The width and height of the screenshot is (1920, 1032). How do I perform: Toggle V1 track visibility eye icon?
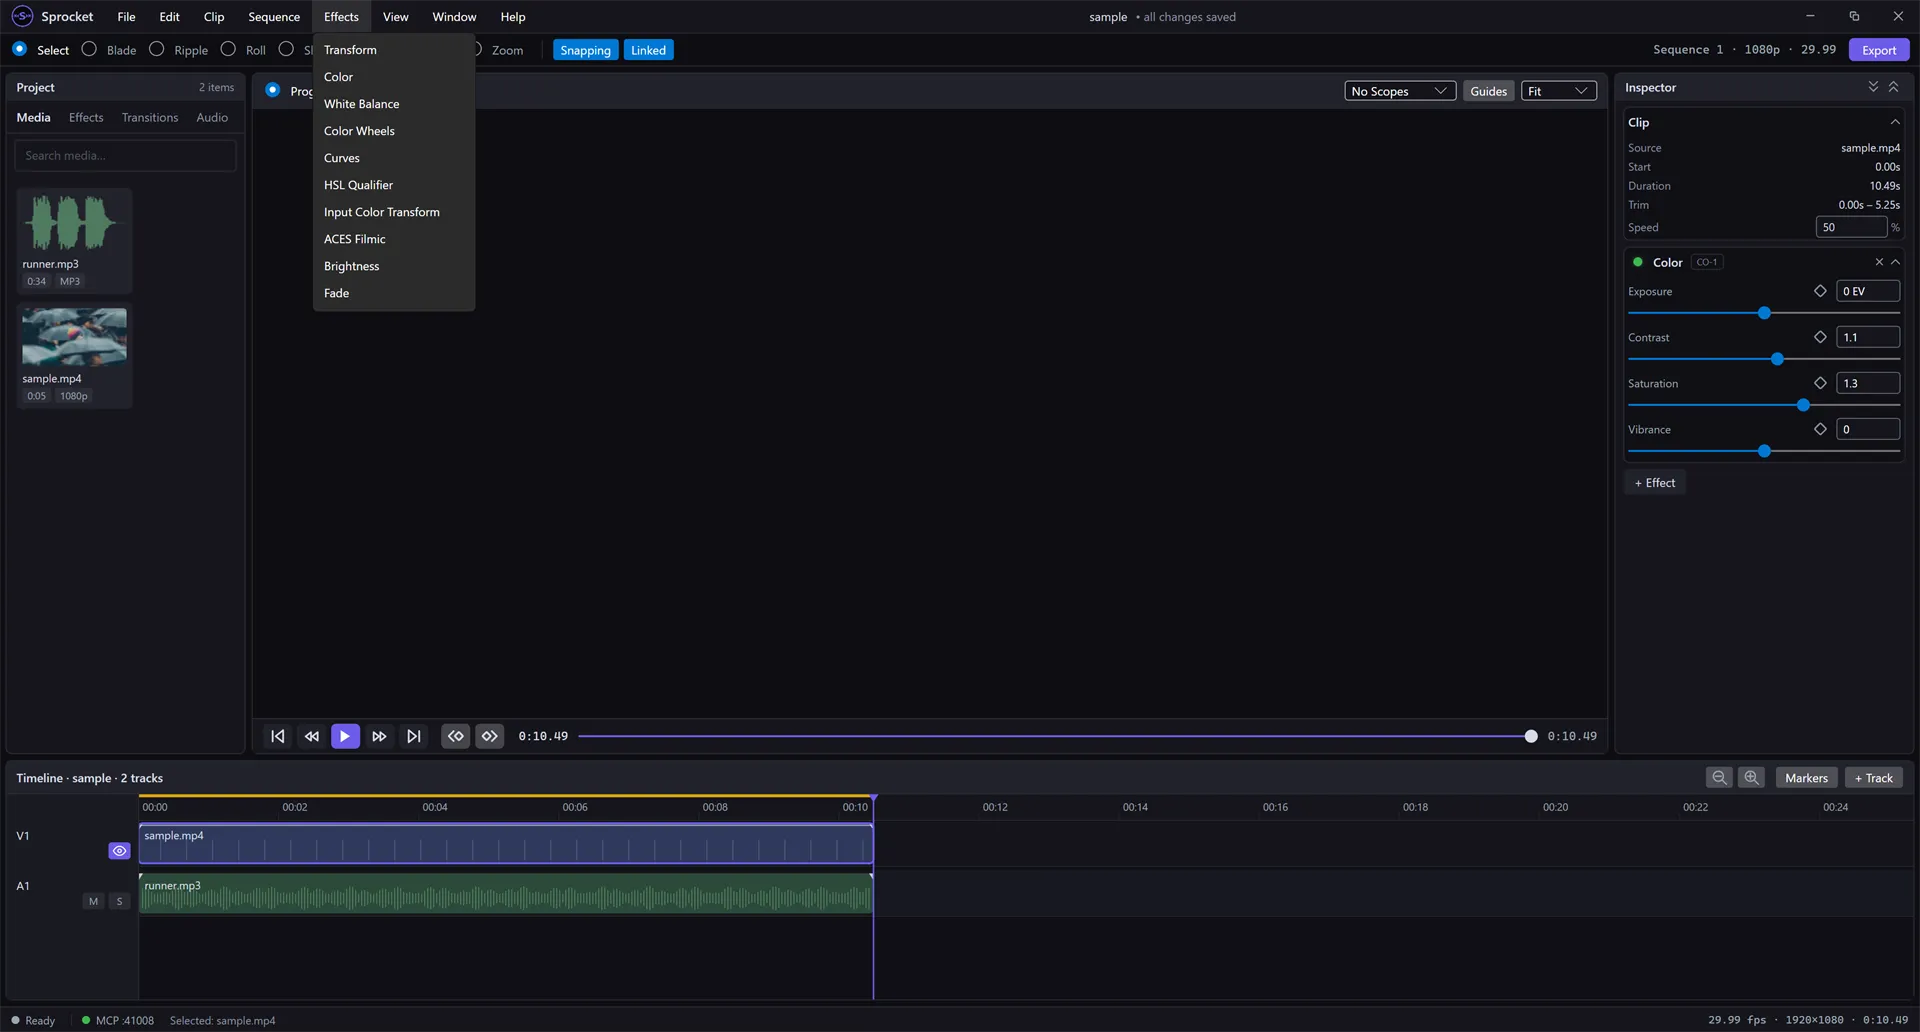(119, 851)
